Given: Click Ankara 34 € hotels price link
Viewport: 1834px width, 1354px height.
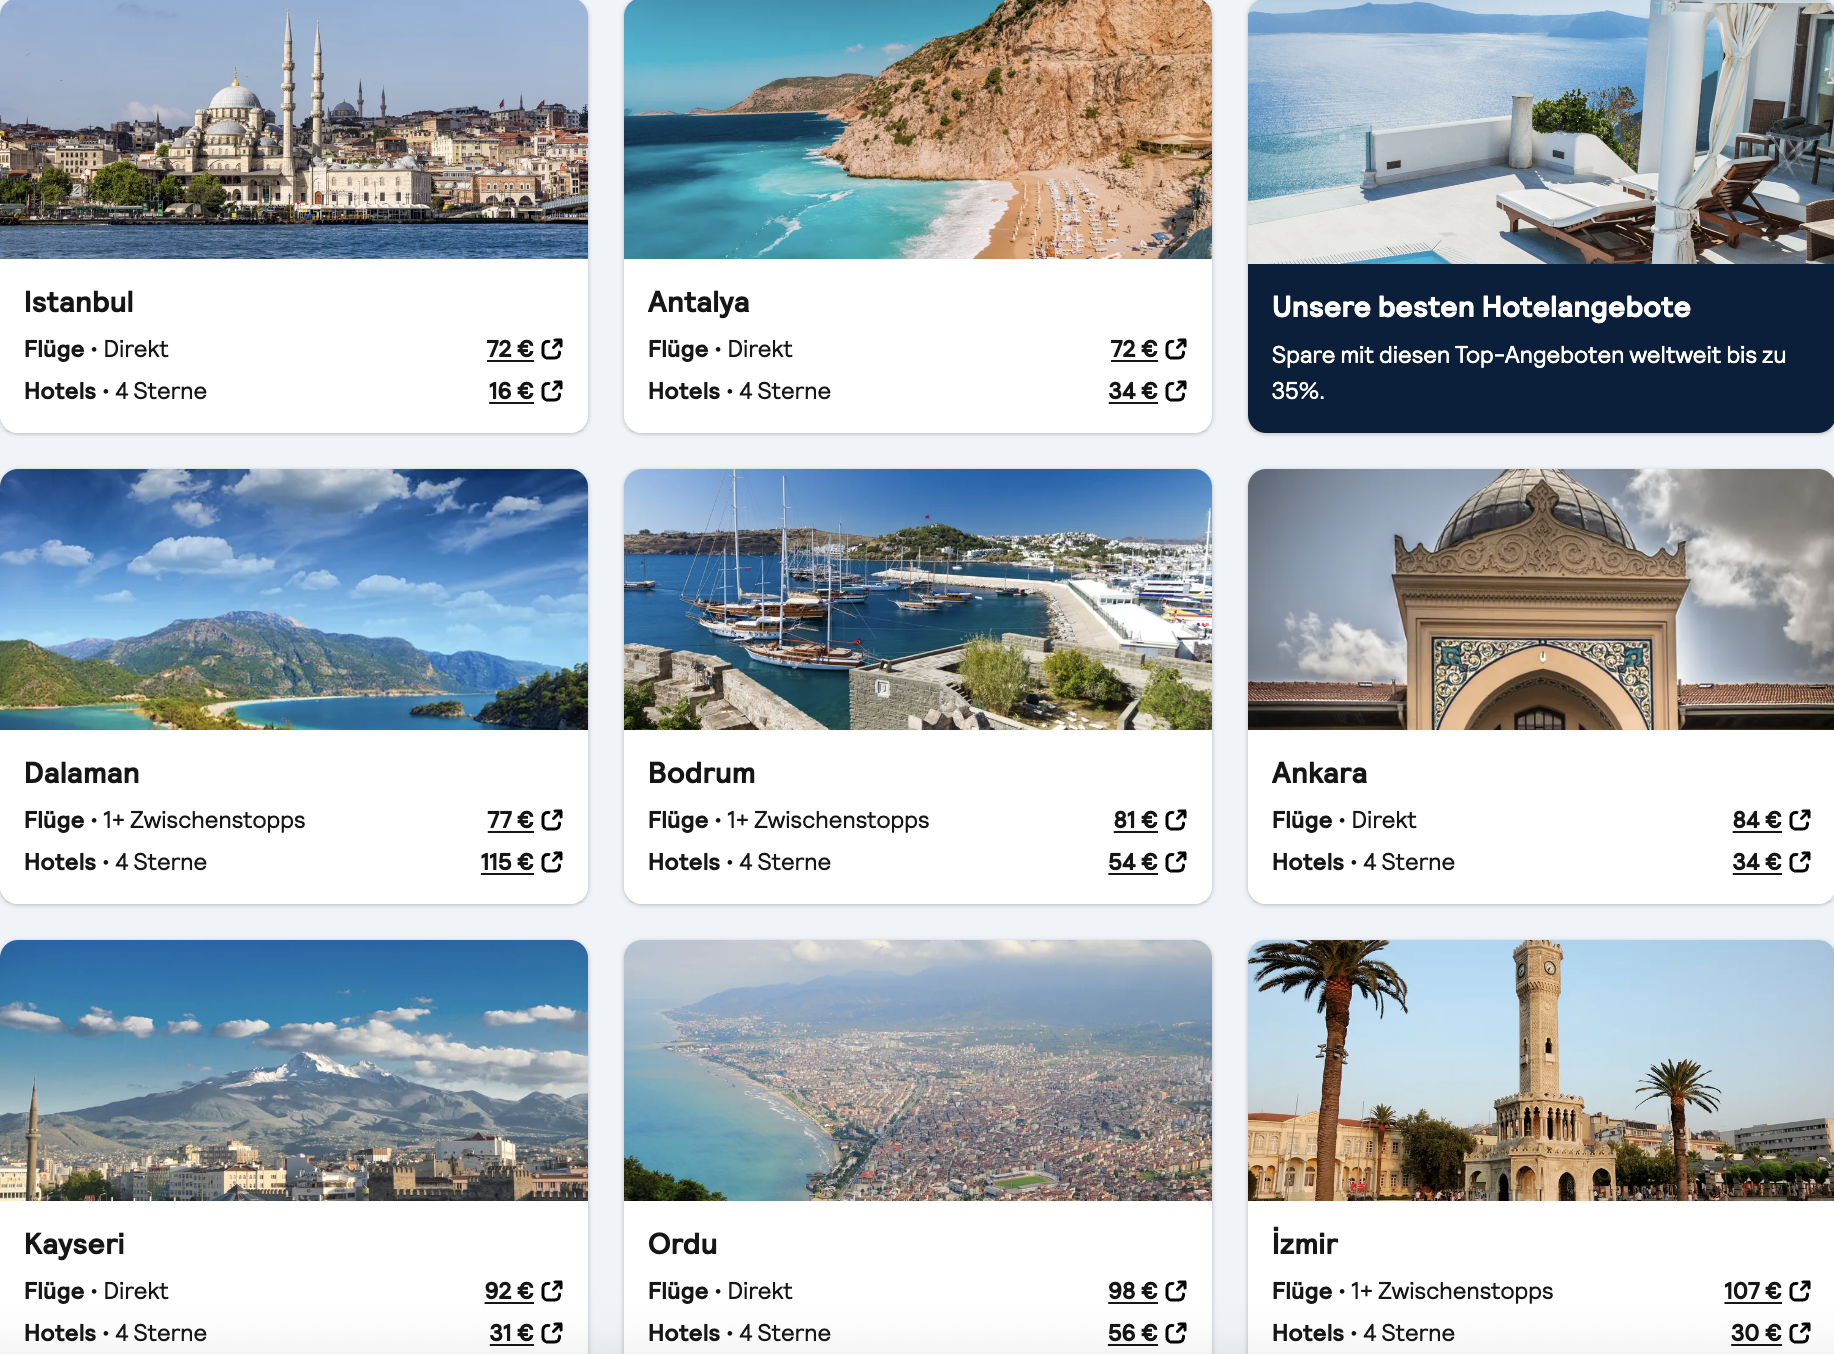Looking at the screenshot, I should click(1757, 862).
